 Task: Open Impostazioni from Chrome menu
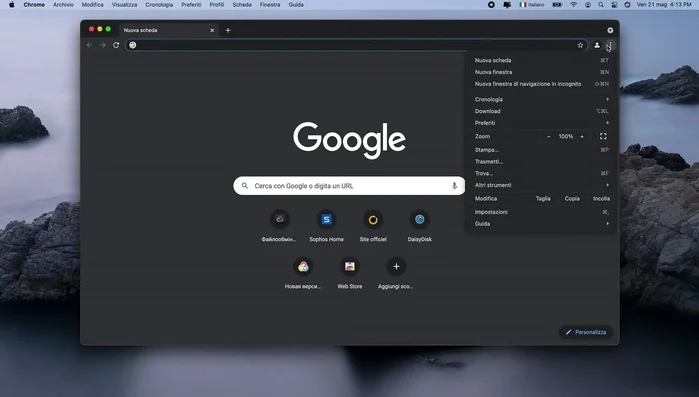(x=541, y=212)
